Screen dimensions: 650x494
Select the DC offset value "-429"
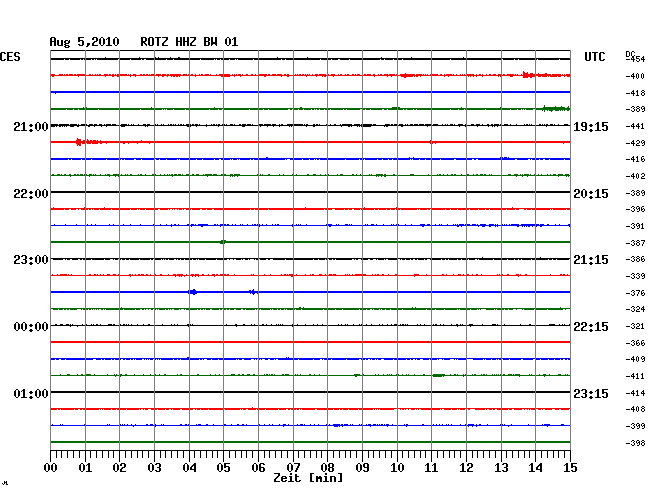pos(635,143)
